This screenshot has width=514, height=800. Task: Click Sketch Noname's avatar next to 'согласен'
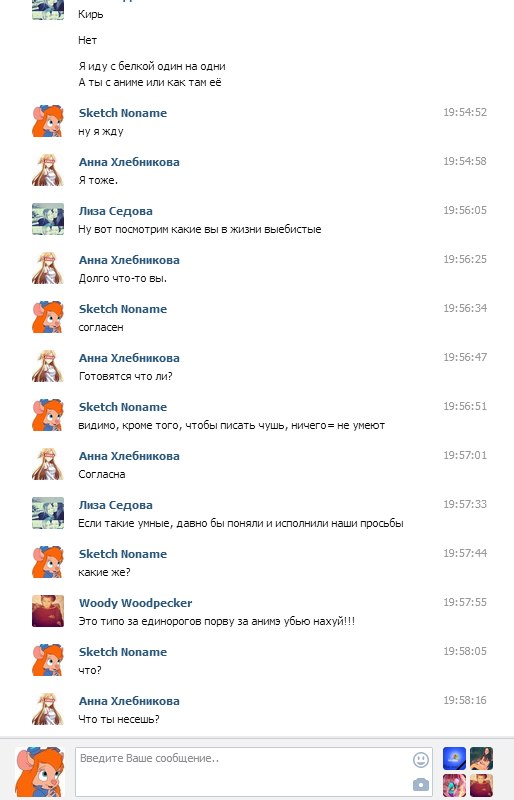pyautogui.click(x=48, y=317)
